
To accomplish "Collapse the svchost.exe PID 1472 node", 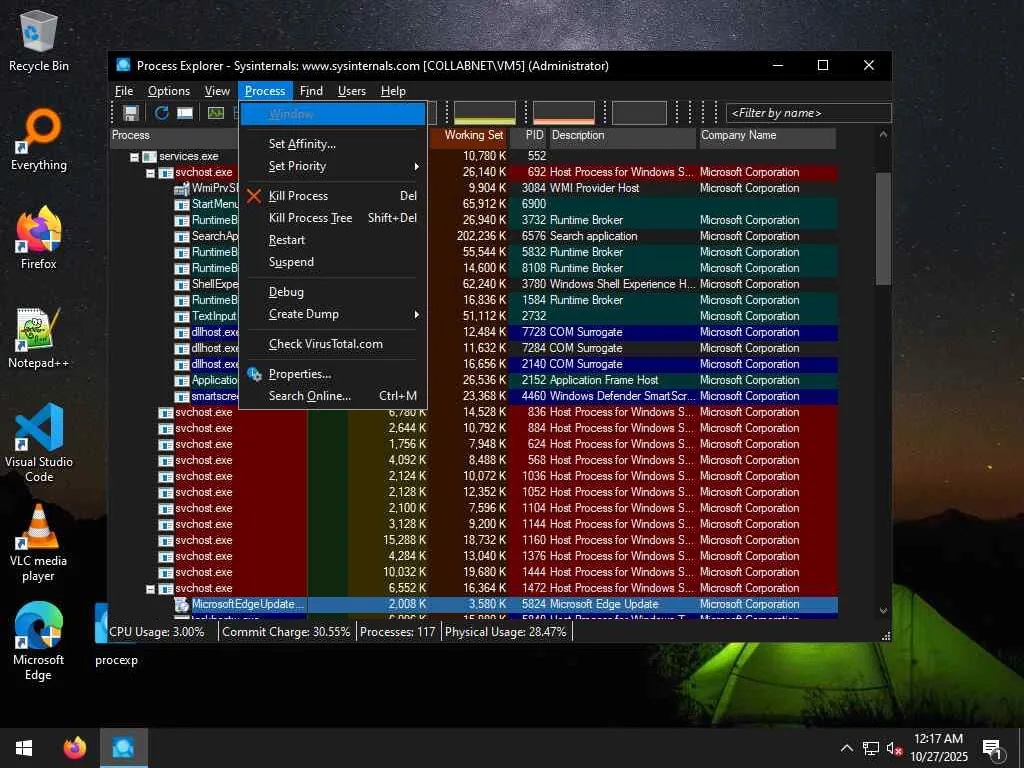I will click(x=150, y=589).
